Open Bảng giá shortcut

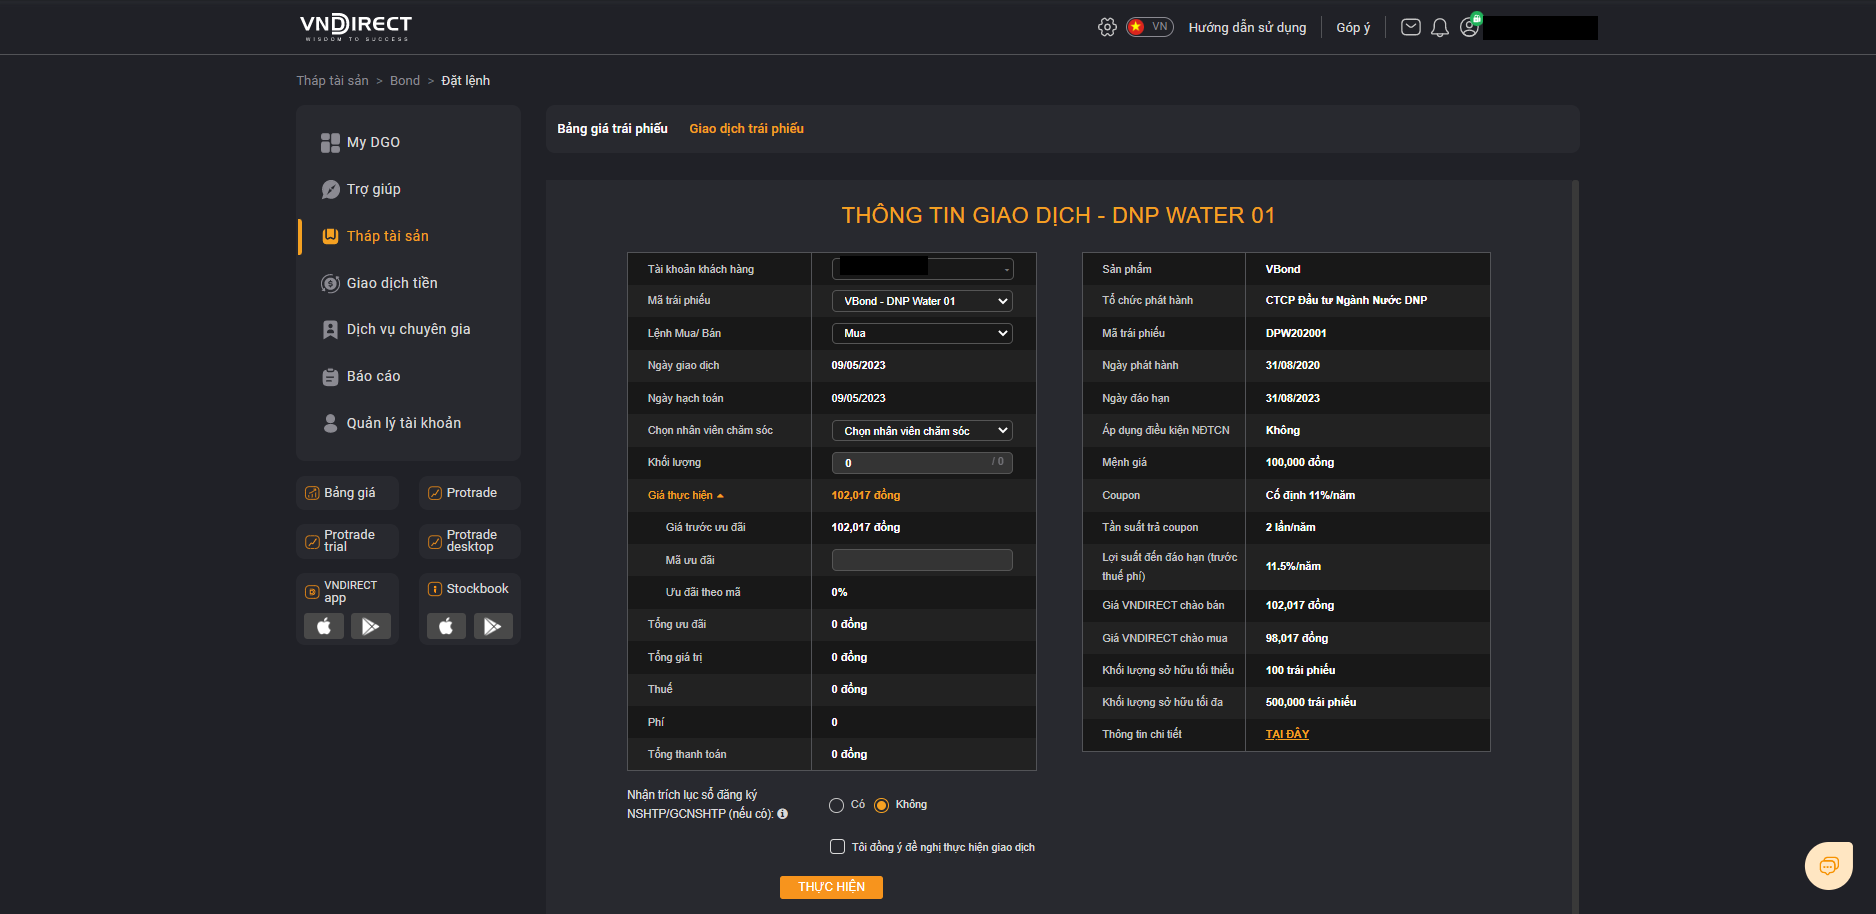[x=347, y=493]
